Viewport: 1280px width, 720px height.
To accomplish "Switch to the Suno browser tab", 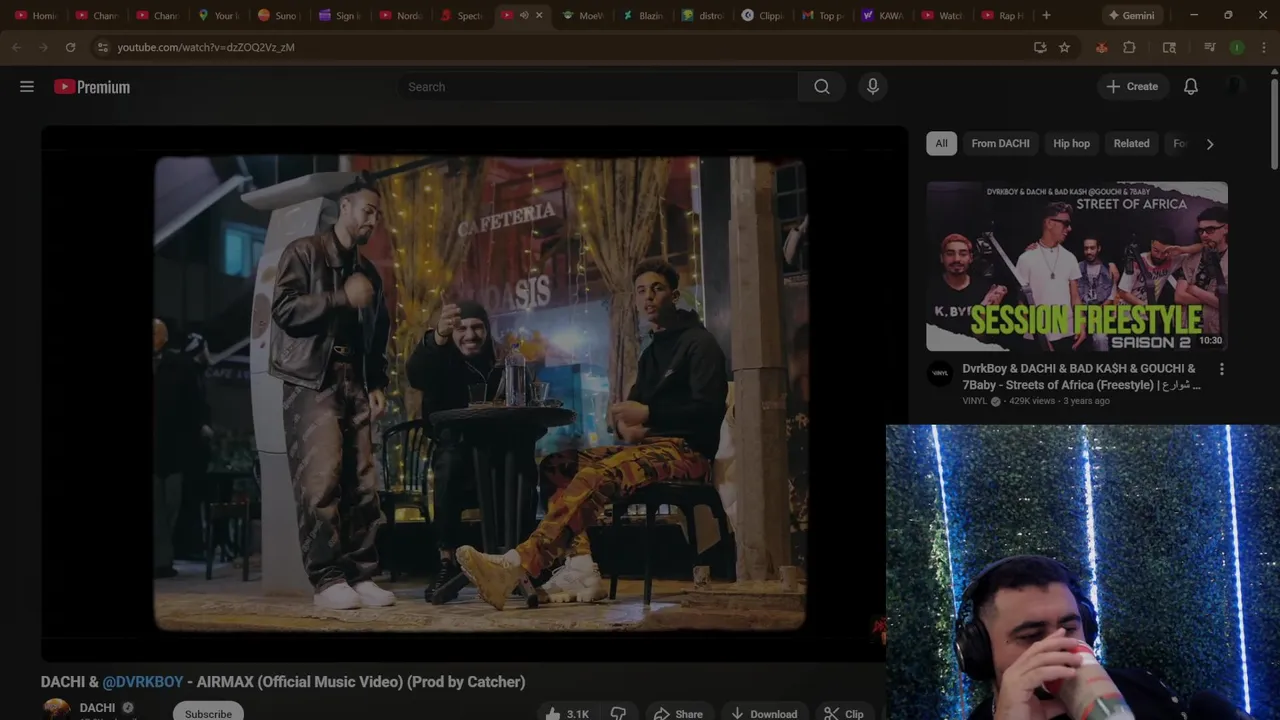I will 277,15.
